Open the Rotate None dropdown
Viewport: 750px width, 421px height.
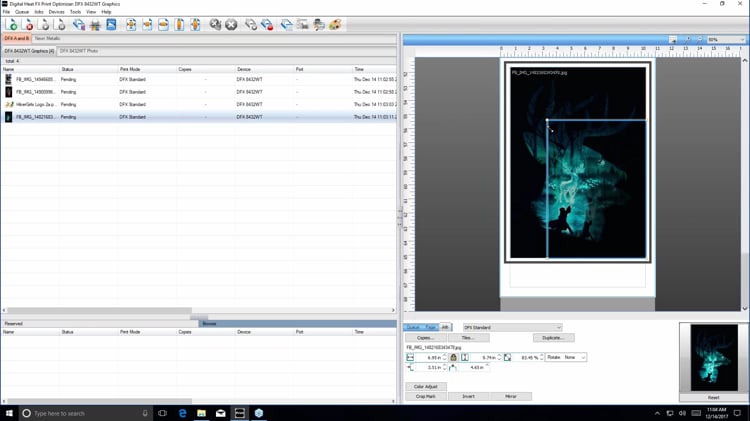566,357
